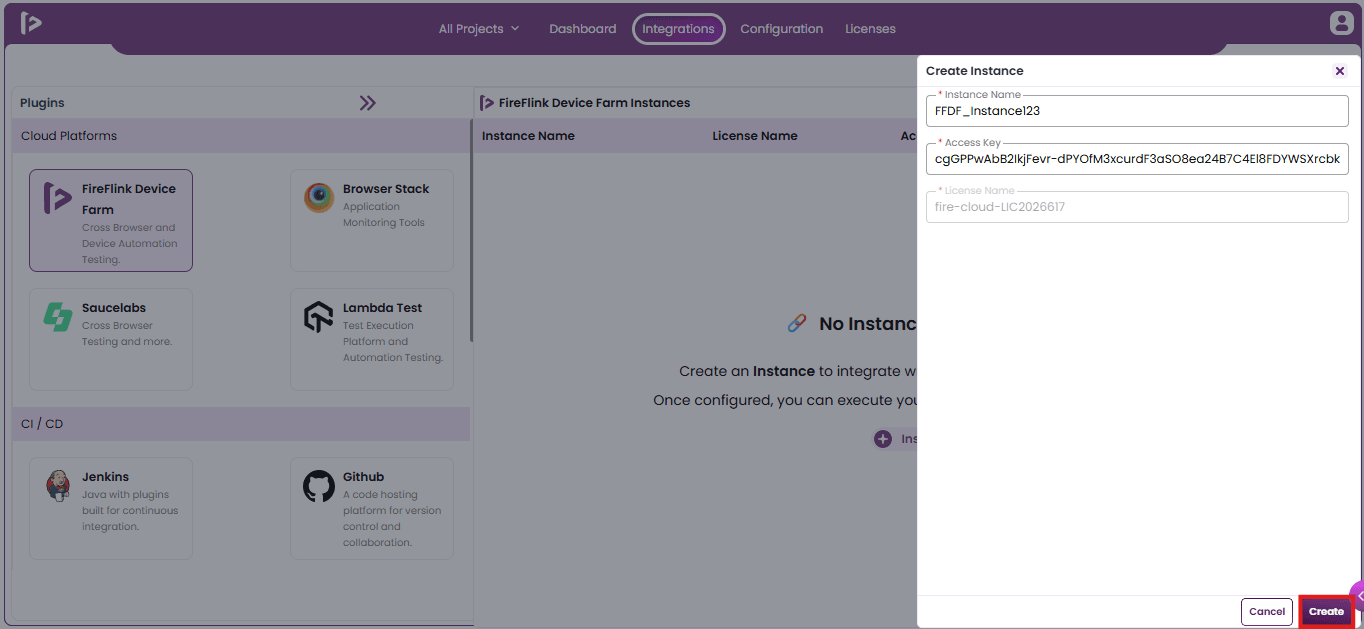Open the user profile avatar icon

coord(1340,23)
